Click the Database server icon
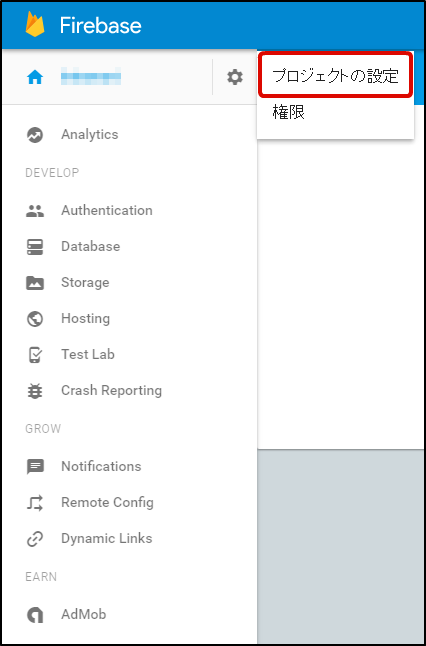Image resolution: width=426 pixels, height=646 pixels. [35, 247]
